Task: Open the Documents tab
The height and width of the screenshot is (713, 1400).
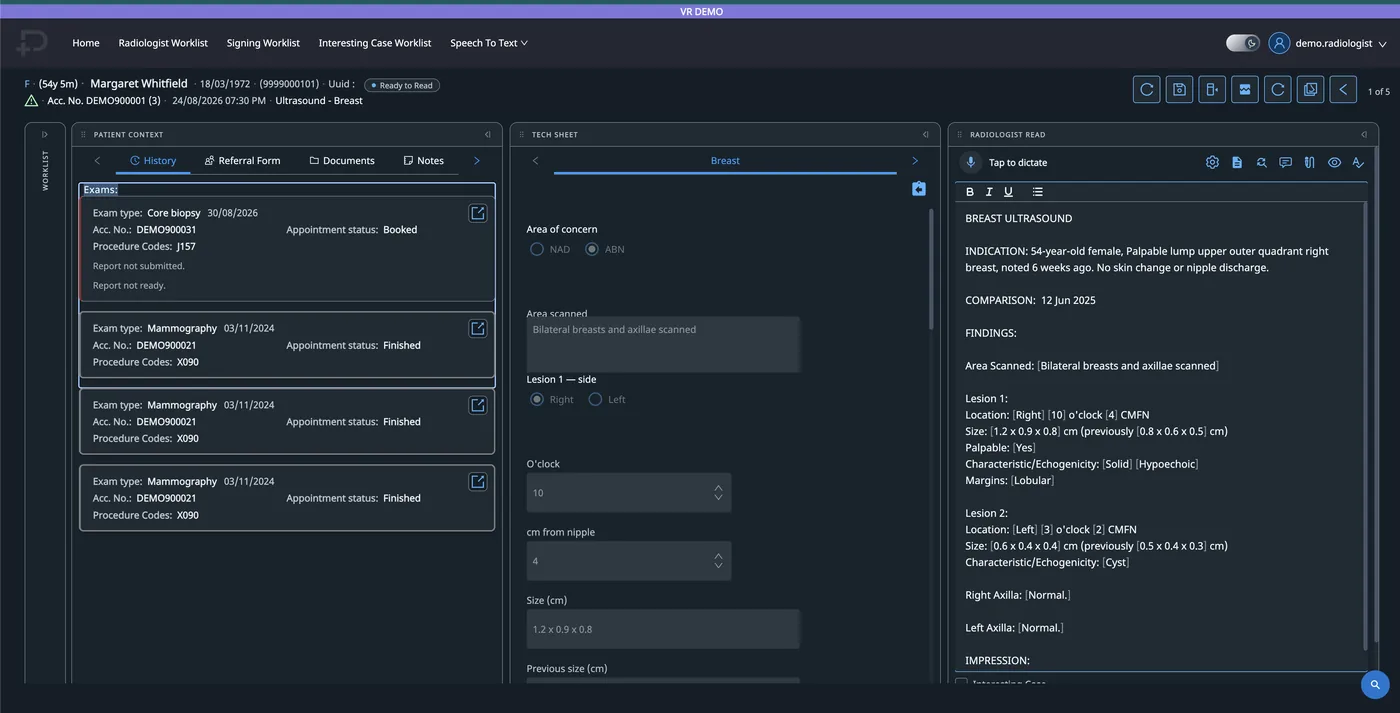Action: [342, 161]
